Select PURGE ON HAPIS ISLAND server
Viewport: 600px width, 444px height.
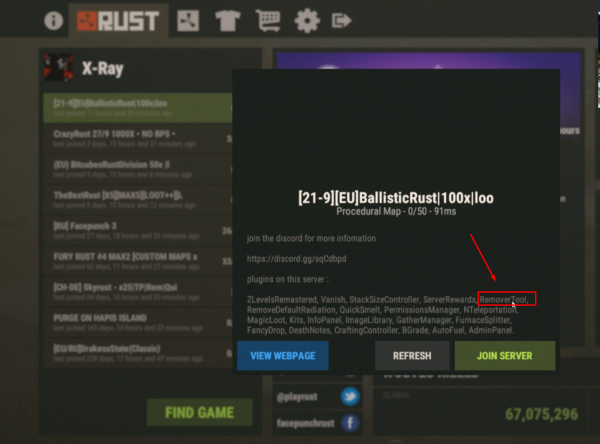[x=138, y=322]
